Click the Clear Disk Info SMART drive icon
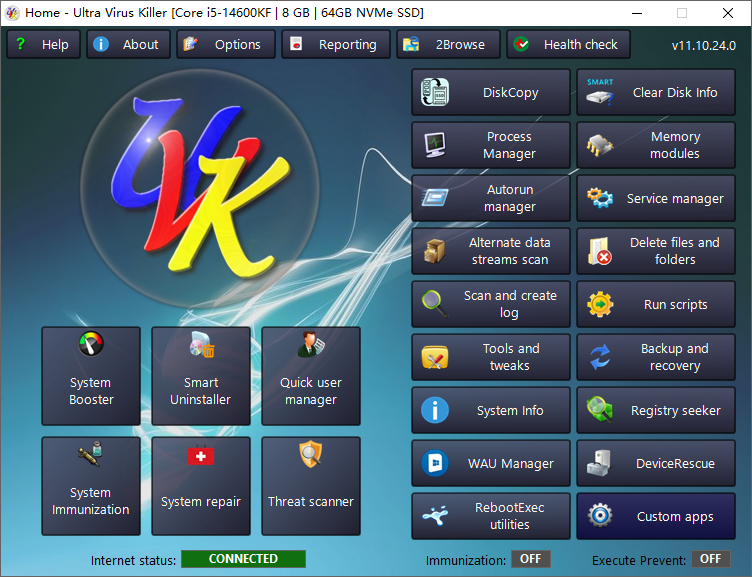This screenshot has height=577, width=752. pyautogui.click(x=599, y=92)
